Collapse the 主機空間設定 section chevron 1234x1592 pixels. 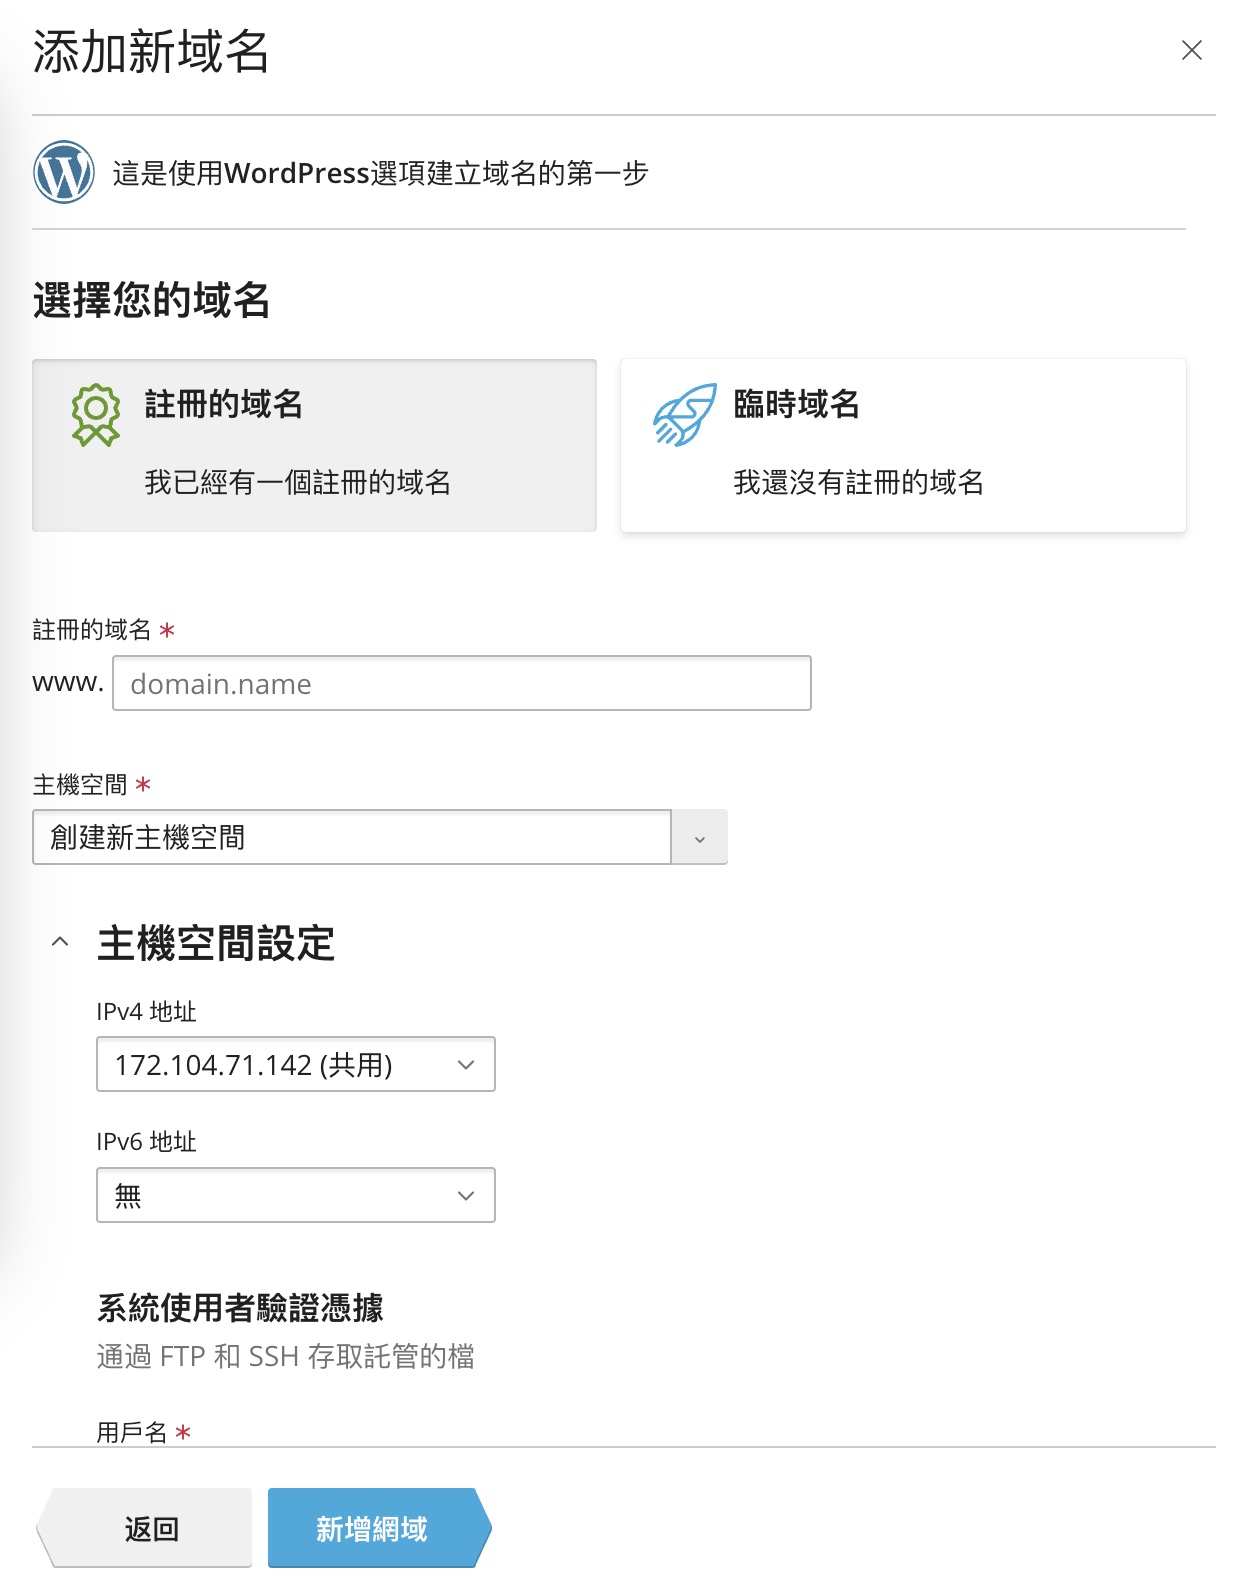point(60,942)
